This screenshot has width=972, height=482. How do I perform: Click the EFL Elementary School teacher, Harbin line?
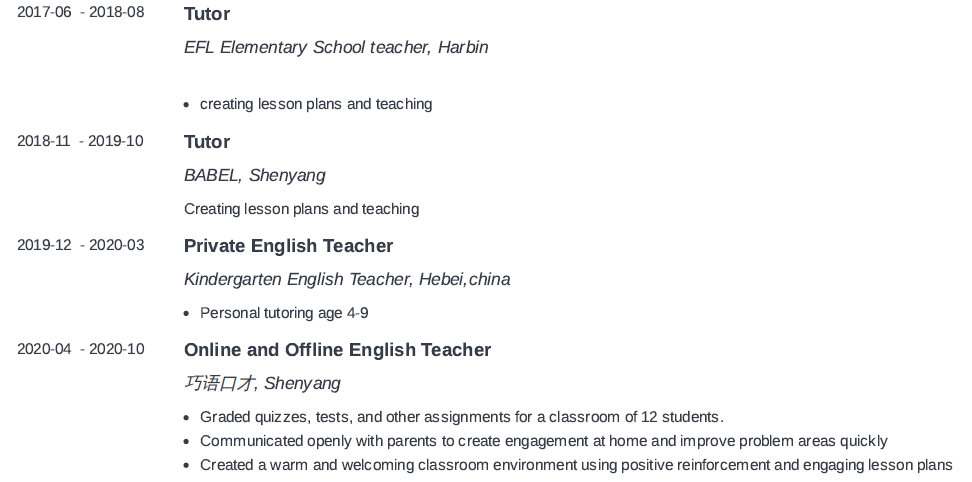point(336,47)
